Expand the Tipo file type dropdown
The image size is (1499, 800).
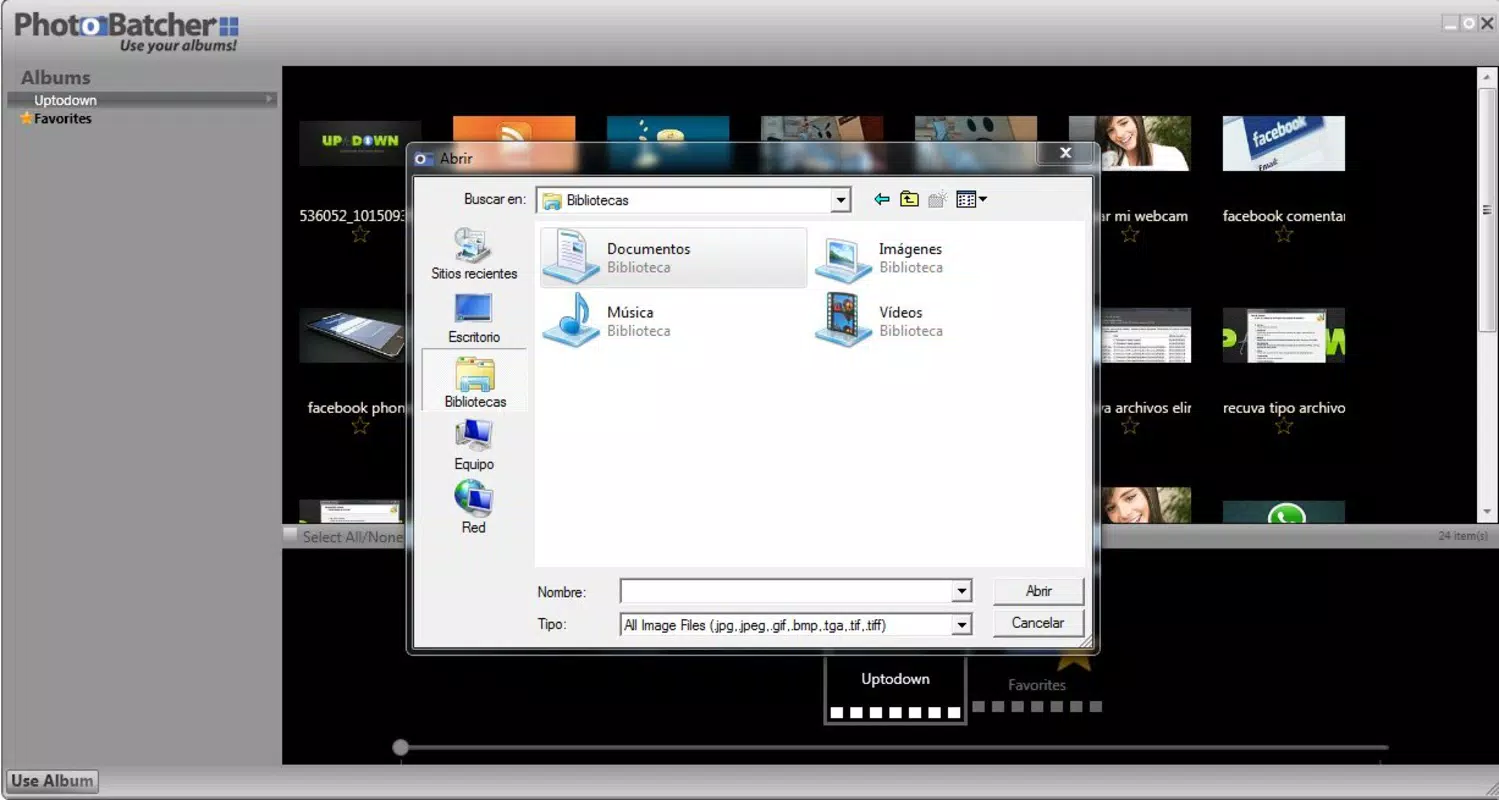click(961, 625)
